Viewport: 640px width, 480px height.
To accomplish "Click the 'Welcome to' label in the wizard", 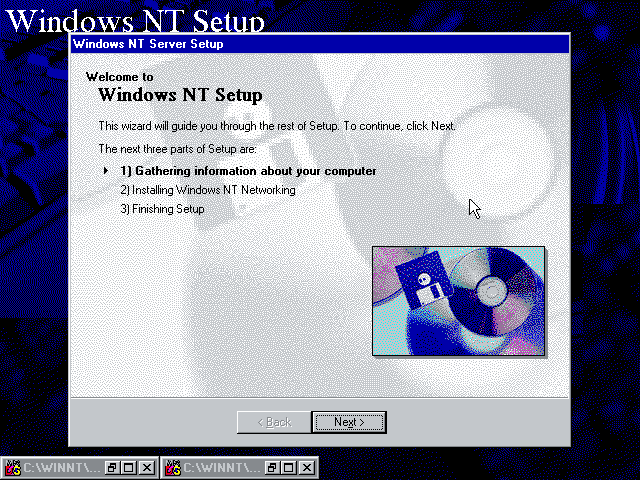I will click(x=120, y=77).
